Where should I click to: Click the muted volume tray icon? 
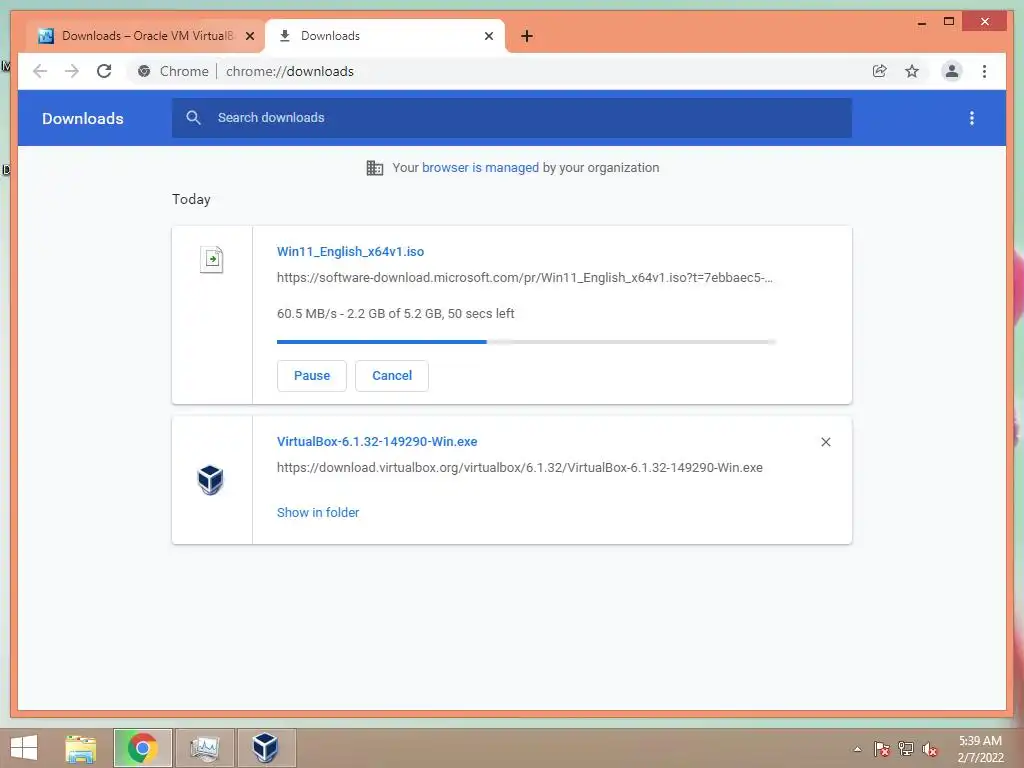tap(930, 749)
